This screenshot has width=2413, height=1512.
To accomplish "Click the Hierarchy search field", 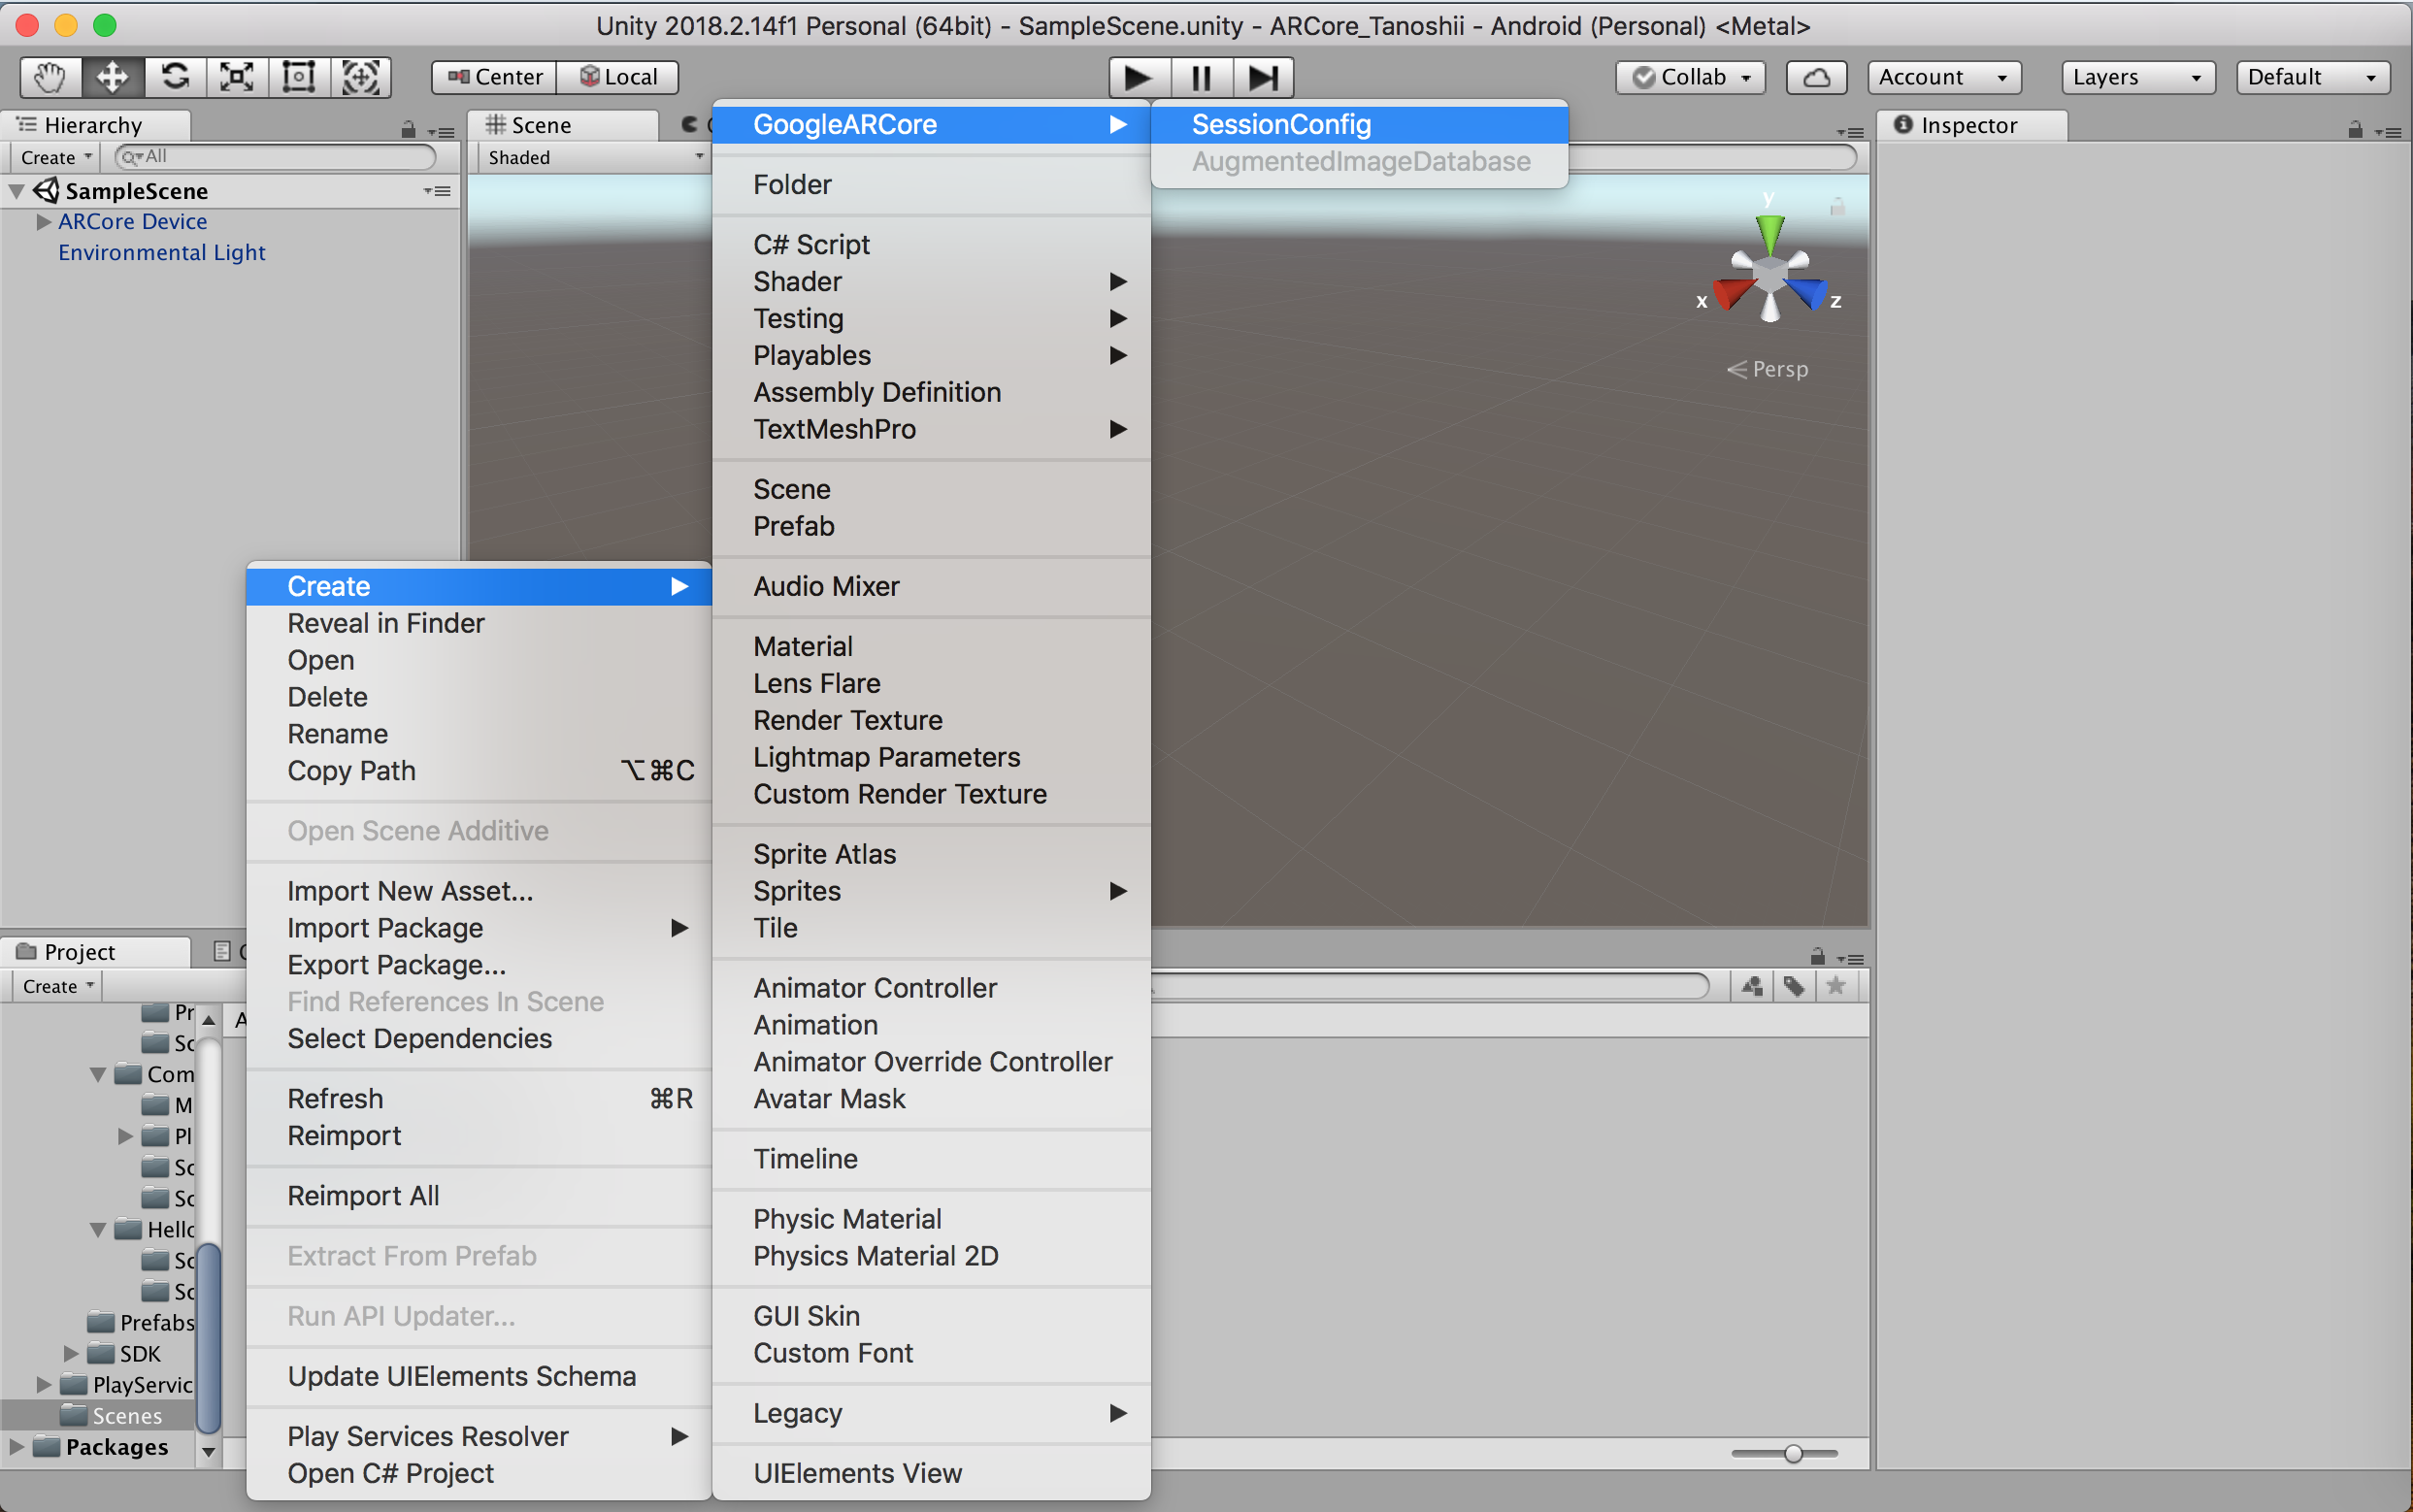I will click(x=275, y=157).
